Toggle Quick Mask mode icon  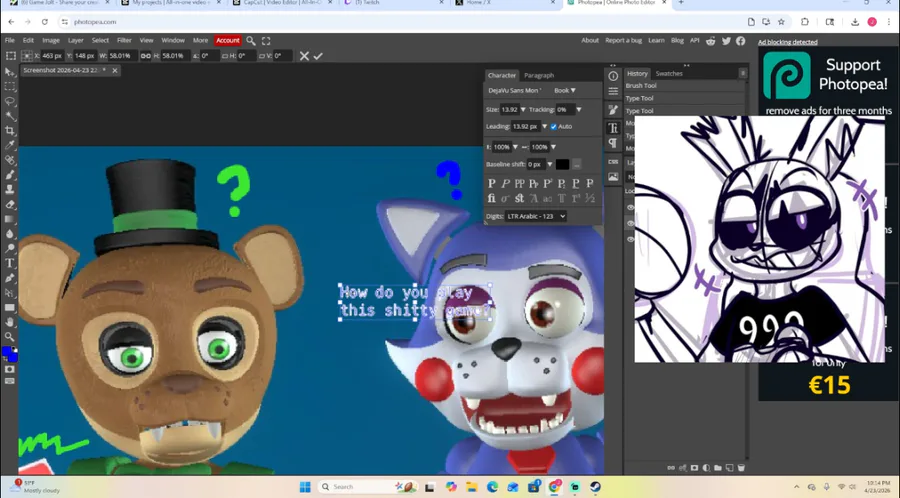point(10,369)
